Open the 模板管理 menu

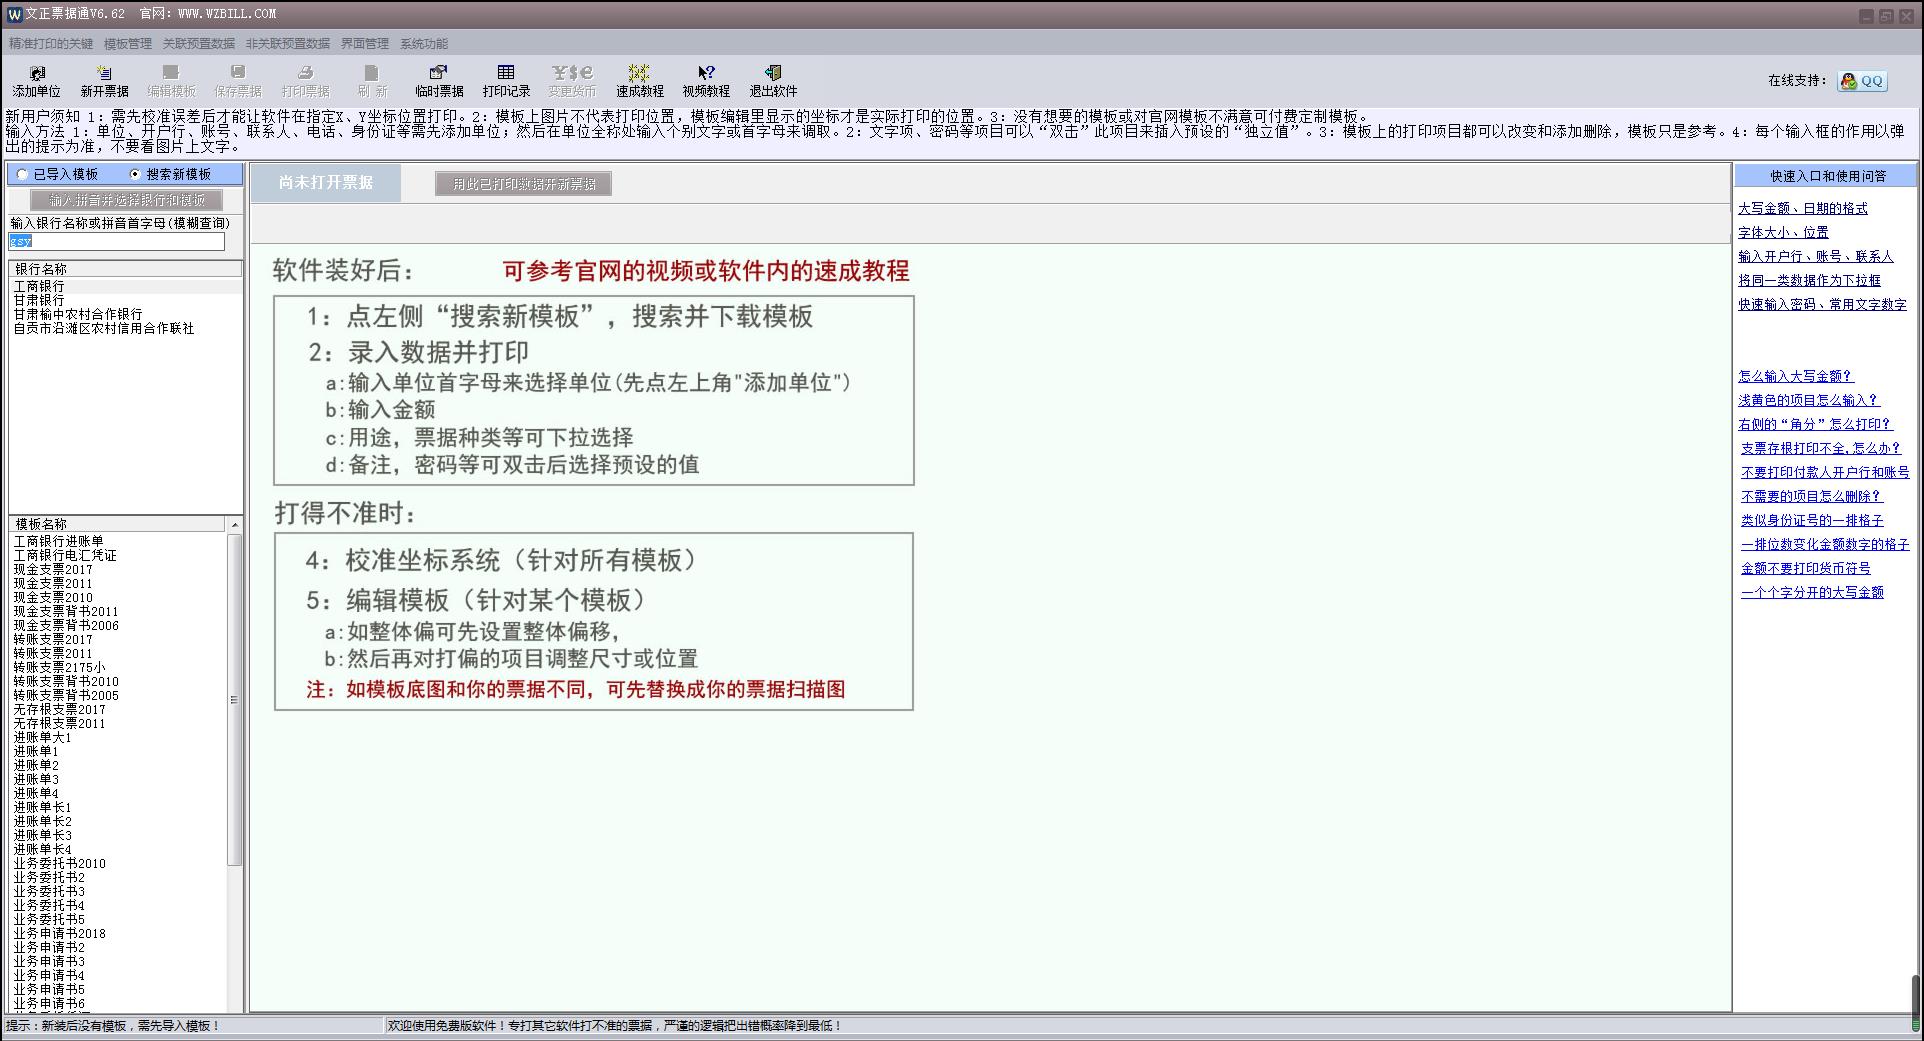(128, 44)
